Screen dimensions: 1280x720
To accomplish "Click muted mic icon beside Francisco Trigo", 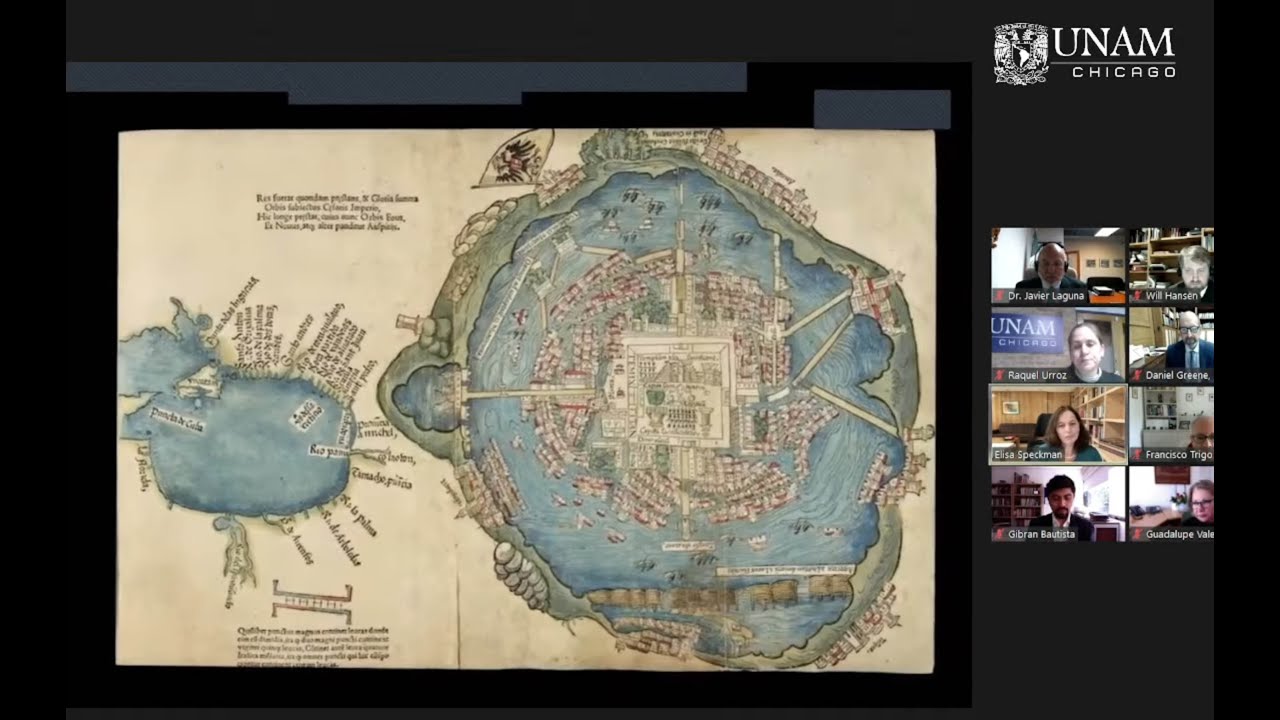I will [x=1136, y=455].
